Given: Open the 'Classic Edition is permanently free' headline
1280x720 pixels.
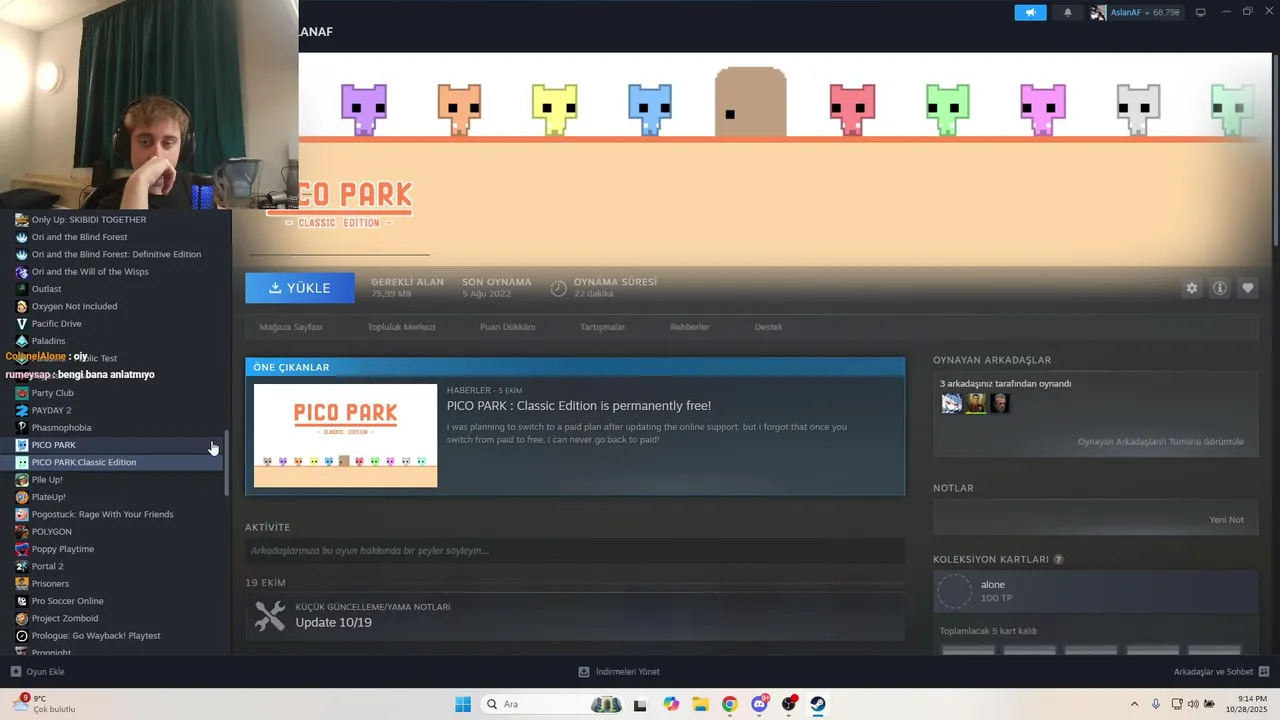Looking at the screenshot, I should coord(579,406).
